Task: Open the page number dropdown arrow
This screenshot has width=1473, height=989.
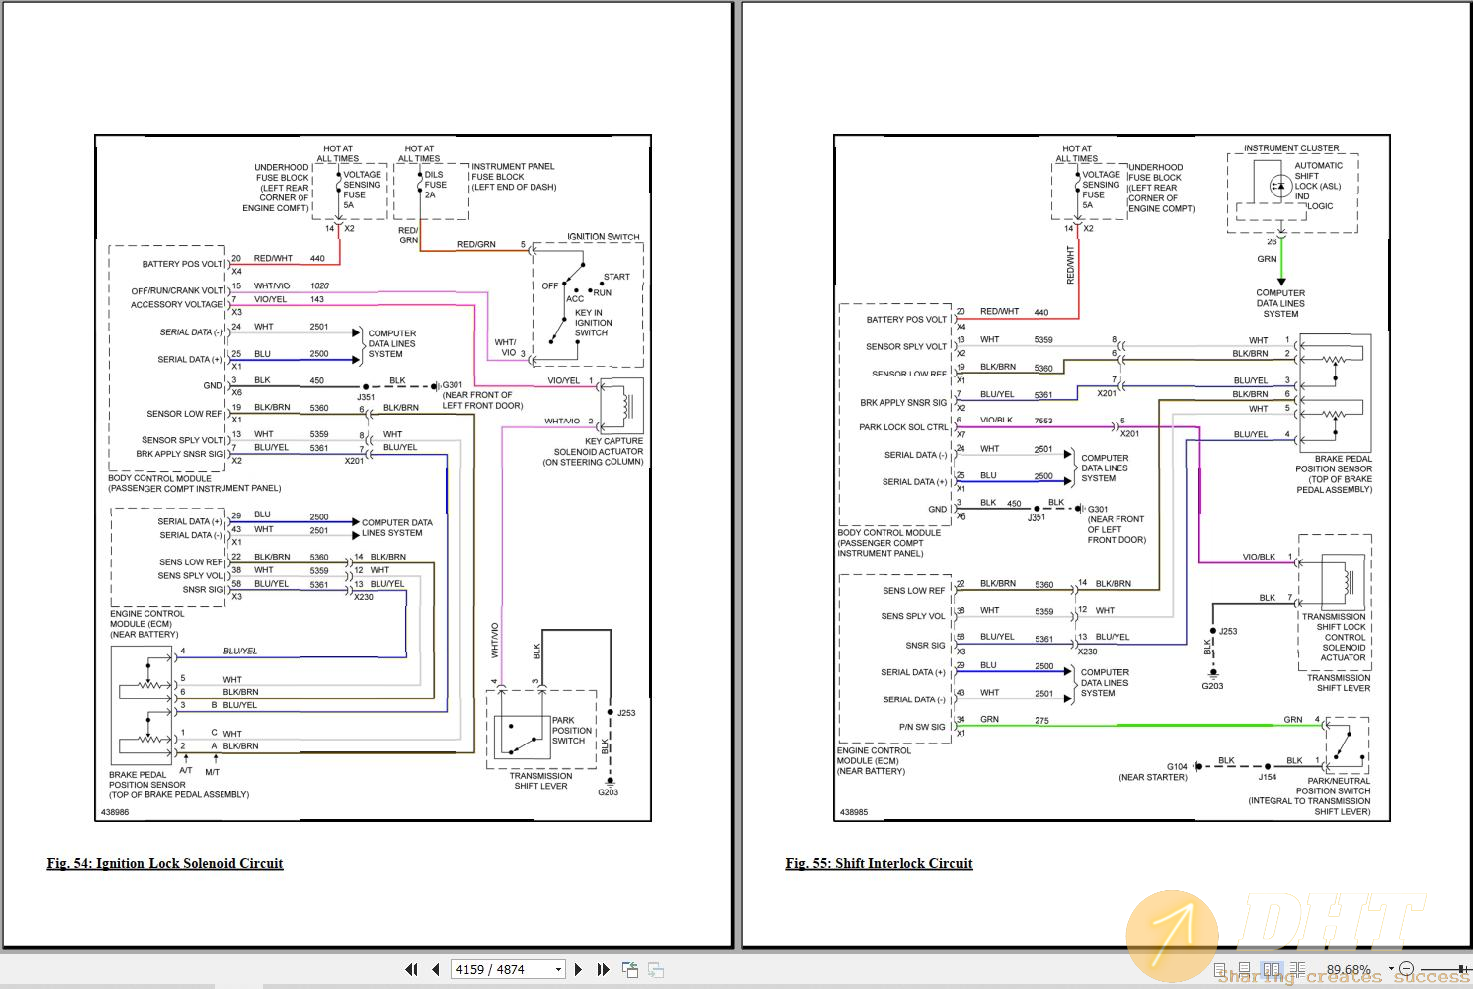Action: coord(558,969)
